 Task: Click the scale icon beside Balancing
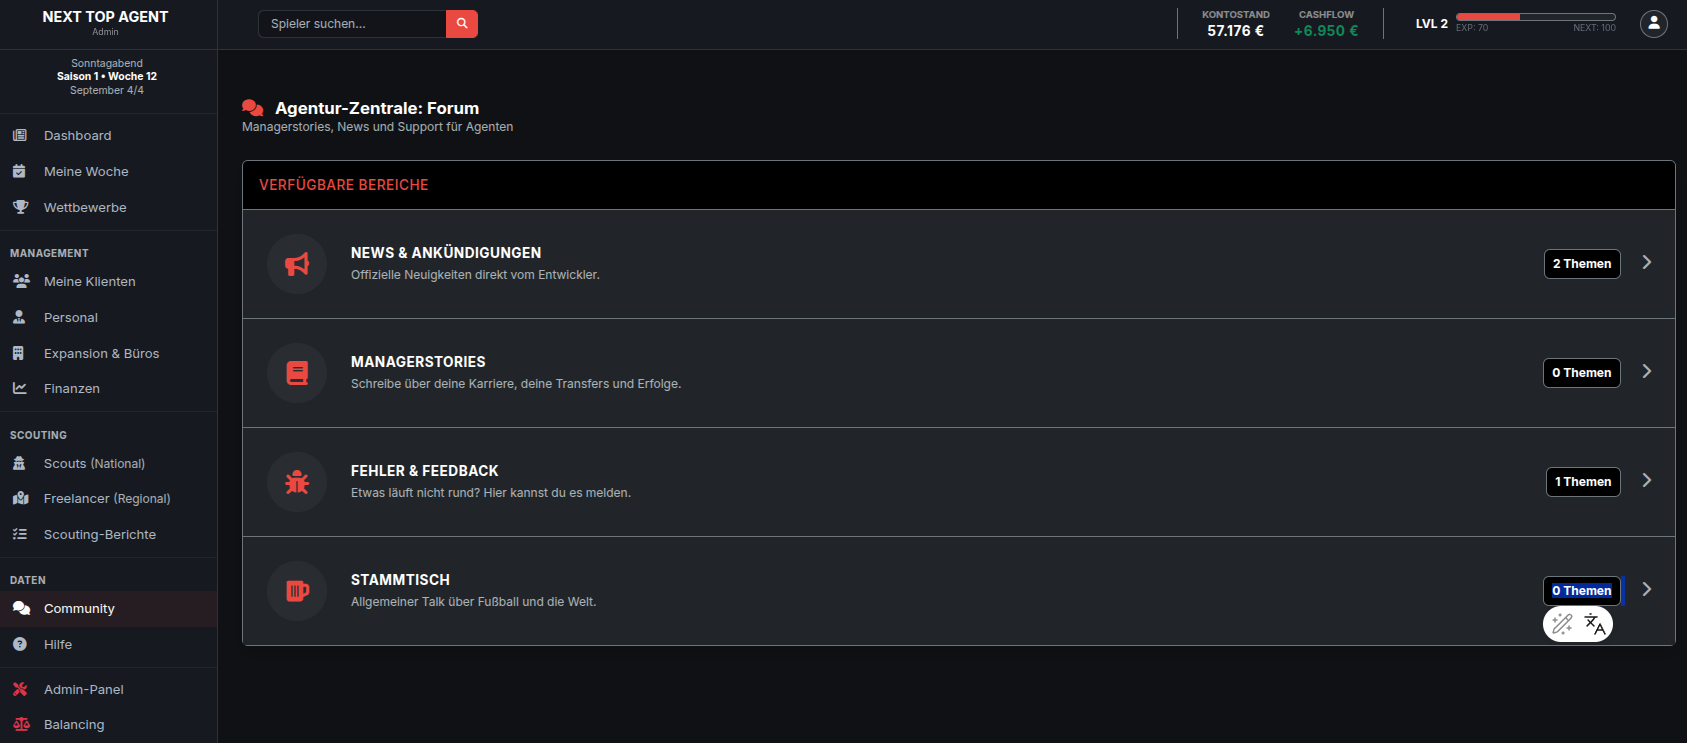pos(20,724)
